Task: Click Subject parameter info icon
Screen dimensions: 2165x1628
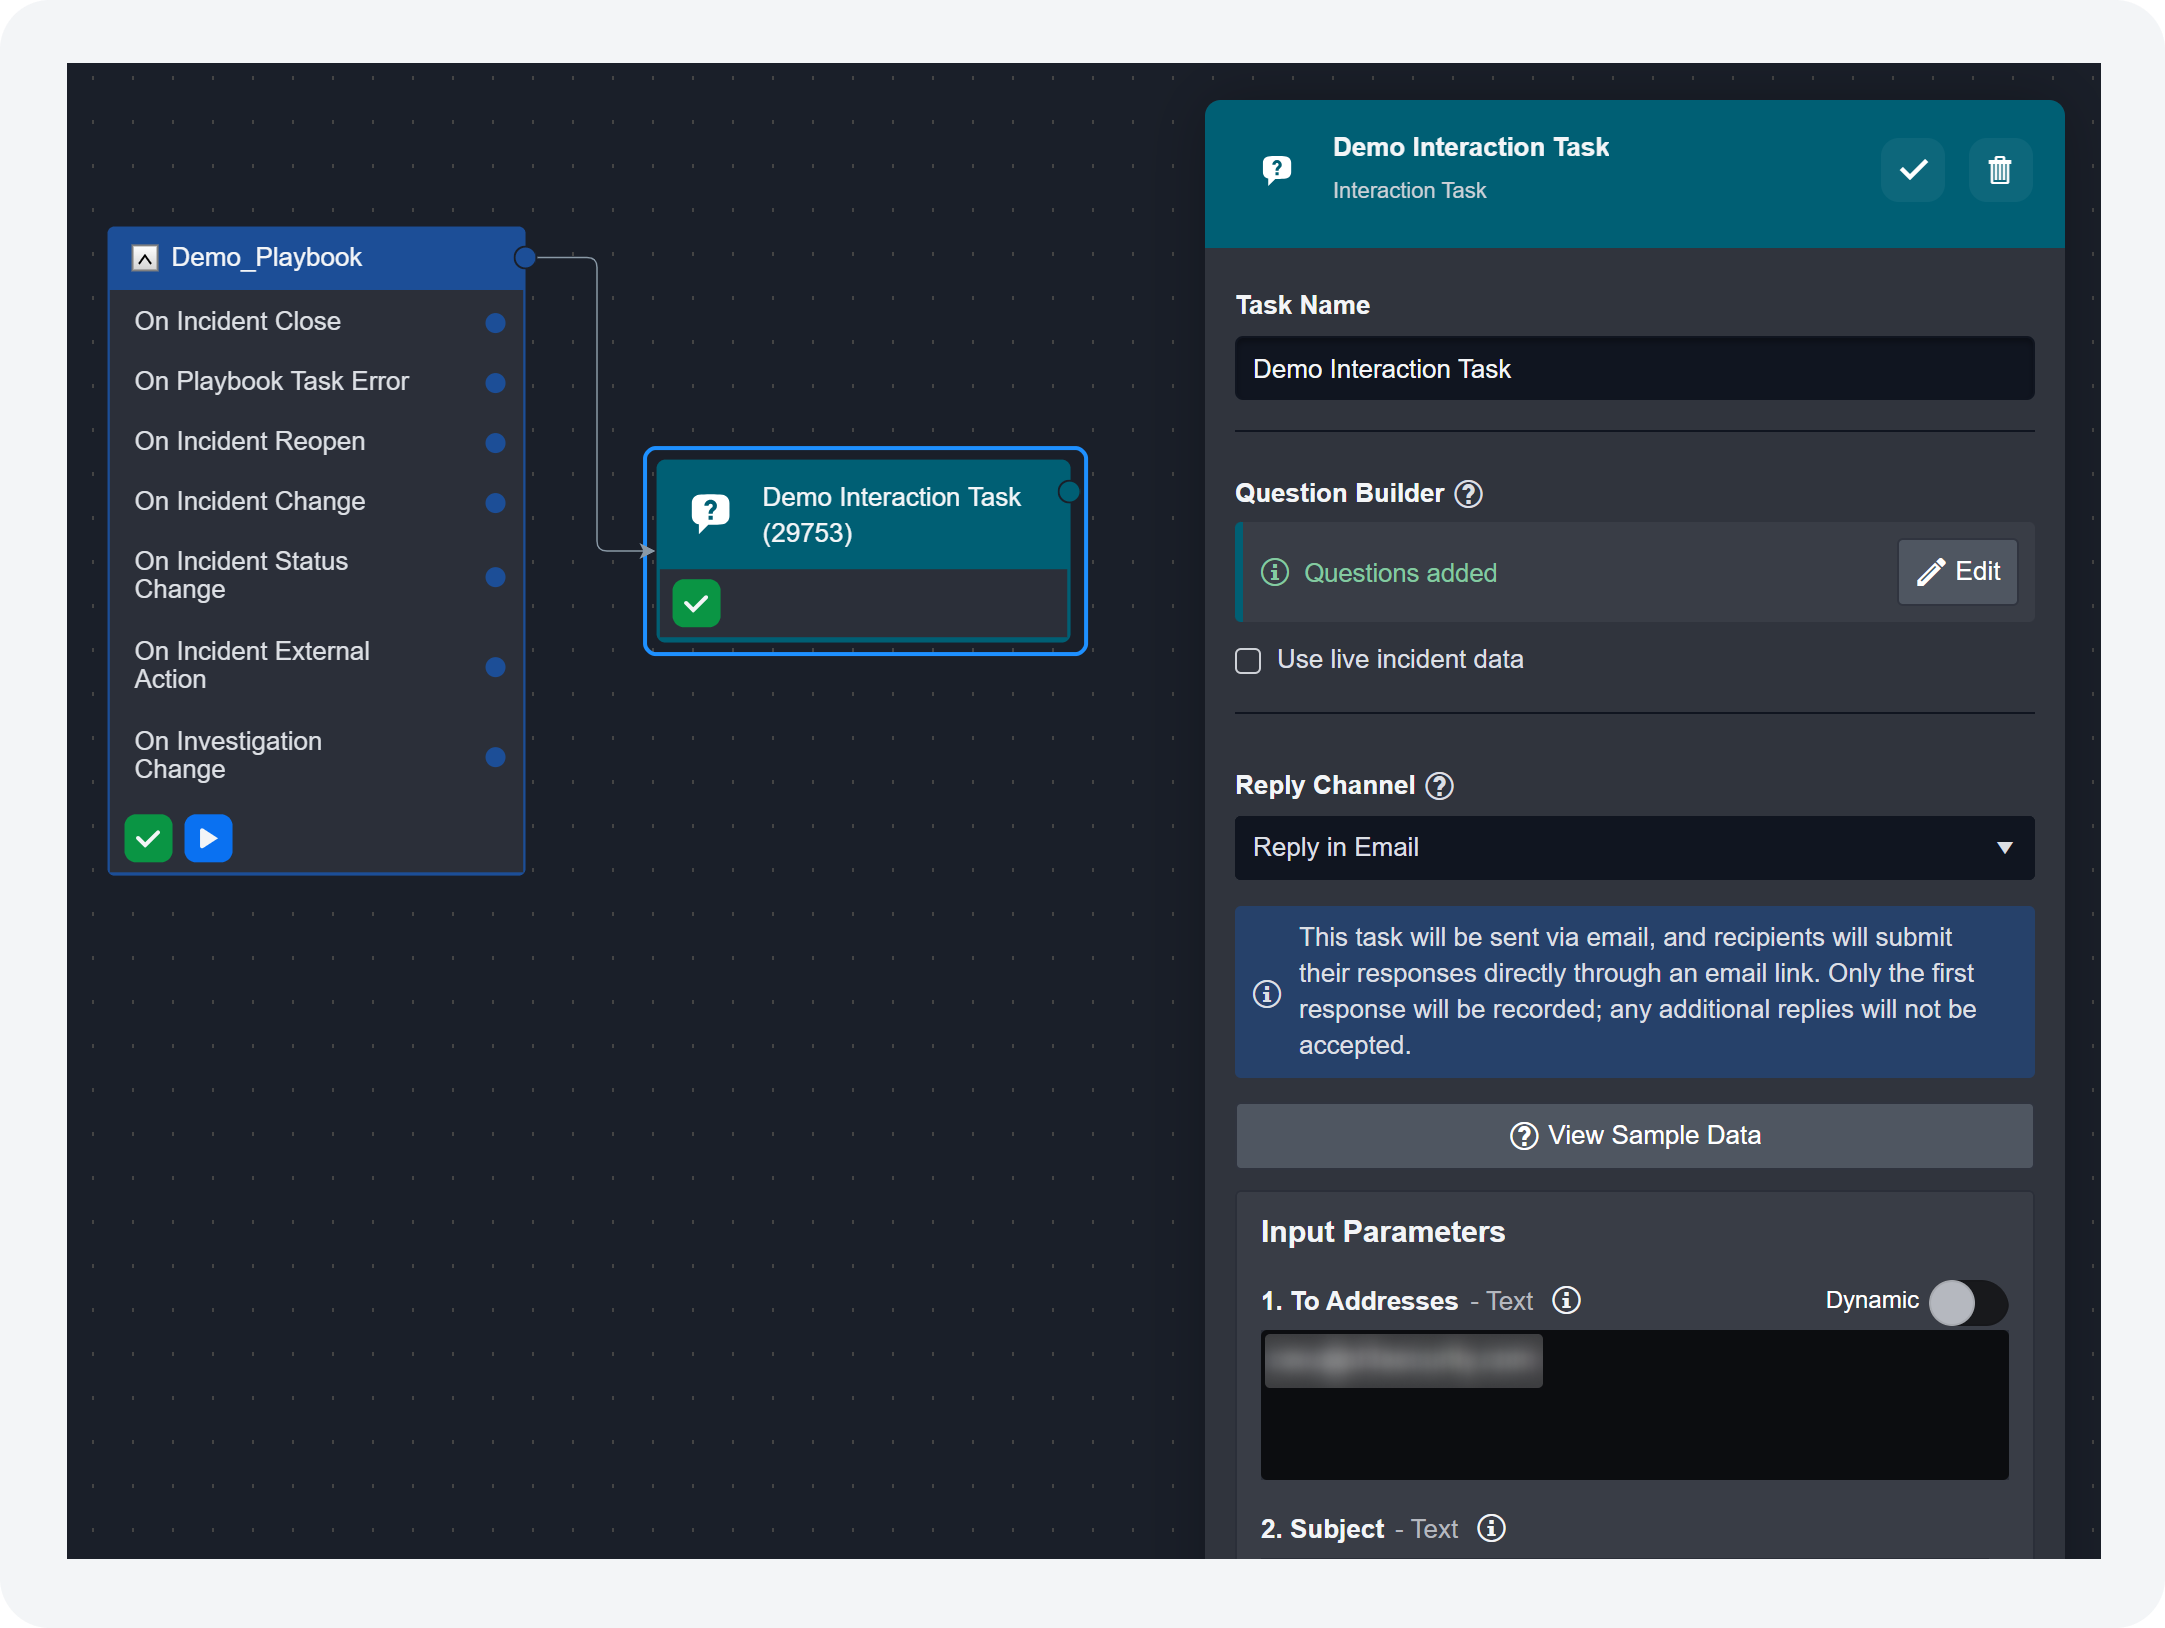Action: [x=1491, y=1528]
